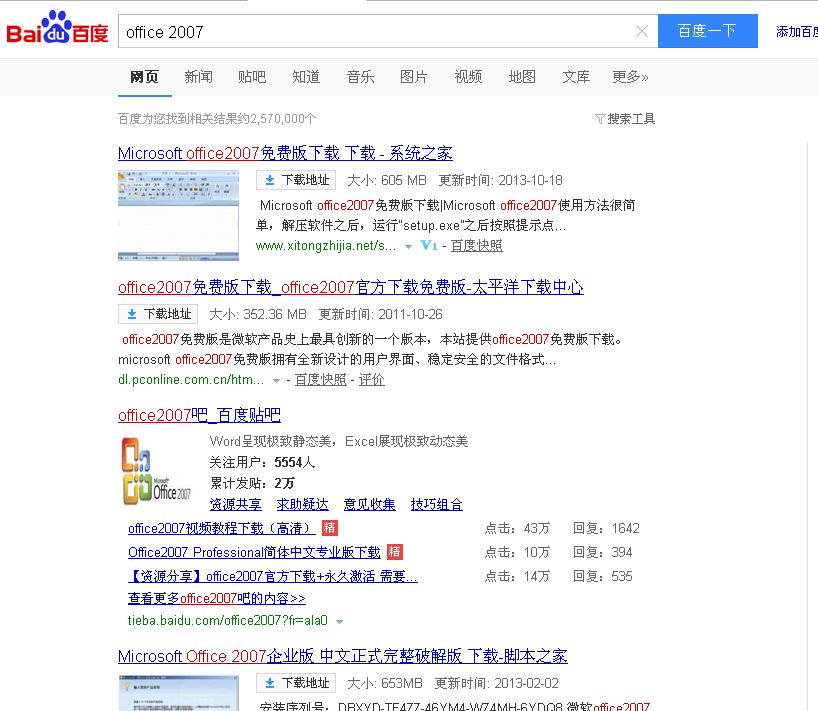The width and height of the screenshot is (818, 711).
Task: Switch to the 贴吧 tab
Action: (x=252, y=77)
